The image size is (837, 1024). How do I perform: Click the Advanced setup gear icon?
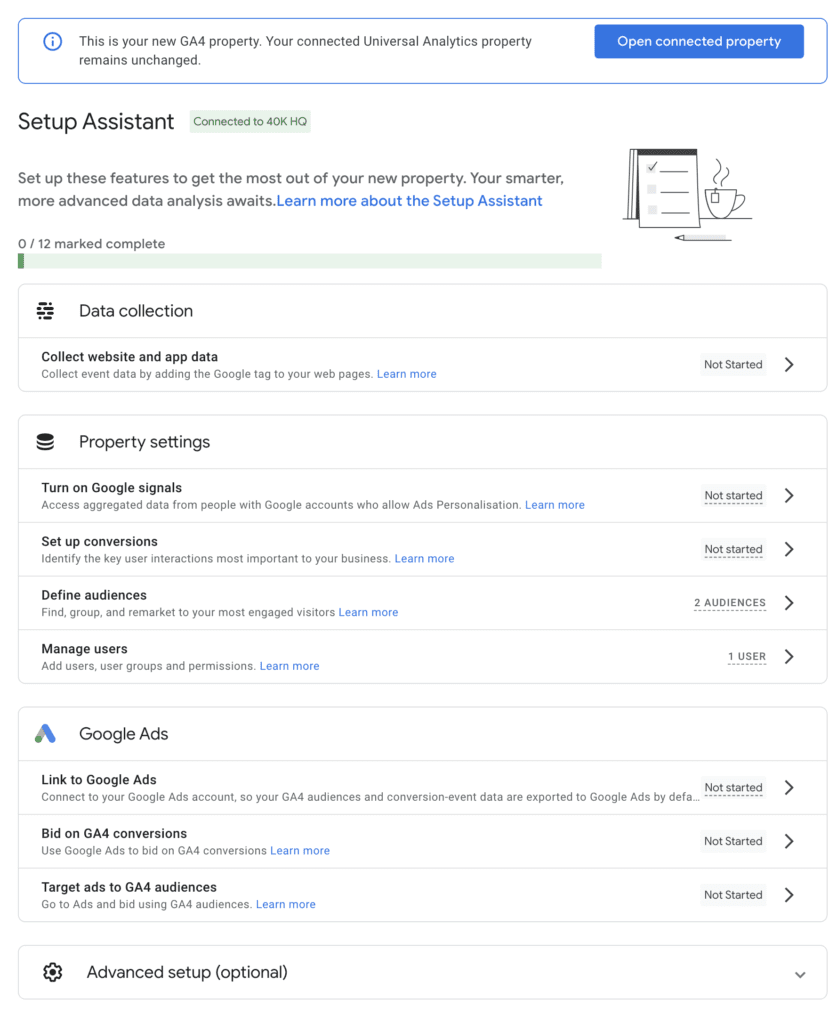pos(53,972)
